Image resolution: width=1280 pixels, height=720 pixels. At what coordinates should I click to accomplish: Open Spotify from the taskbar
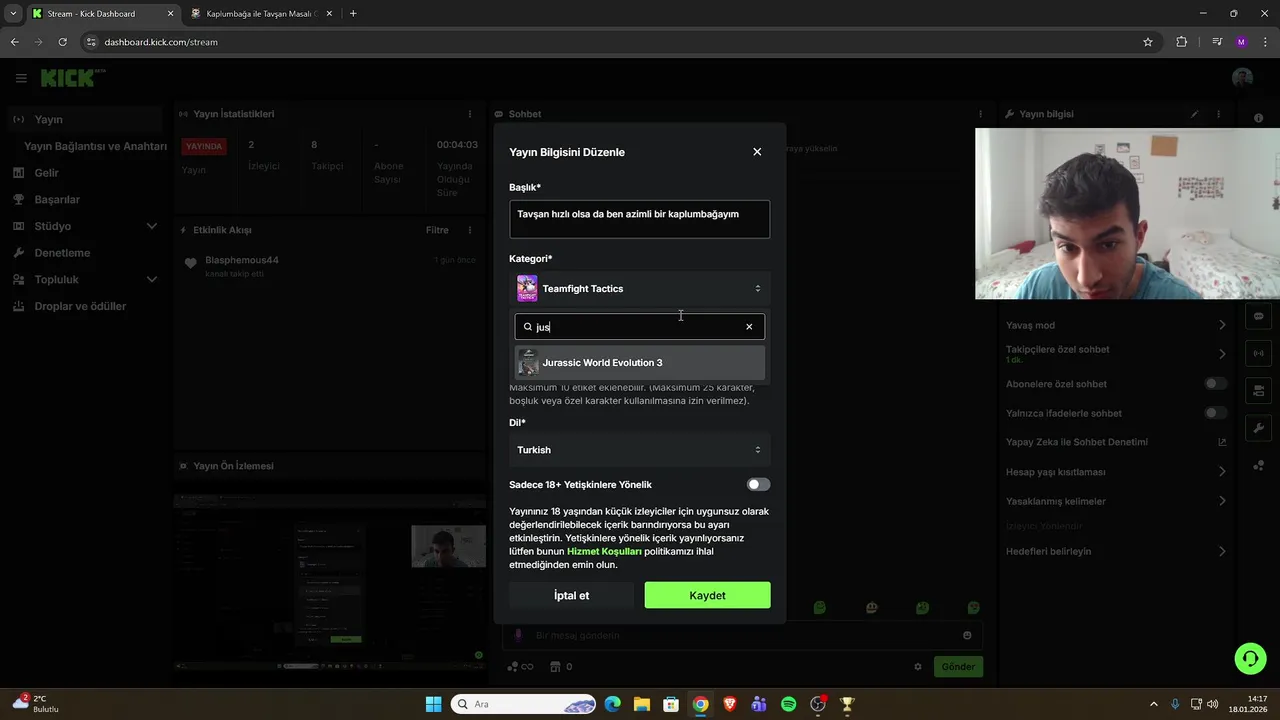click(789, 704)
